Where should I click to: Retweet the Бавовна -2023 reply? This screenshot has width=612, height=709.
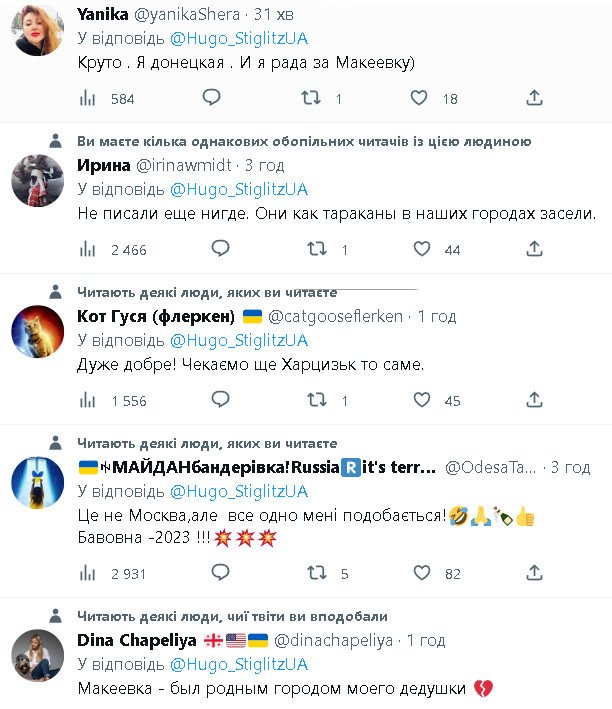(315, 573)
